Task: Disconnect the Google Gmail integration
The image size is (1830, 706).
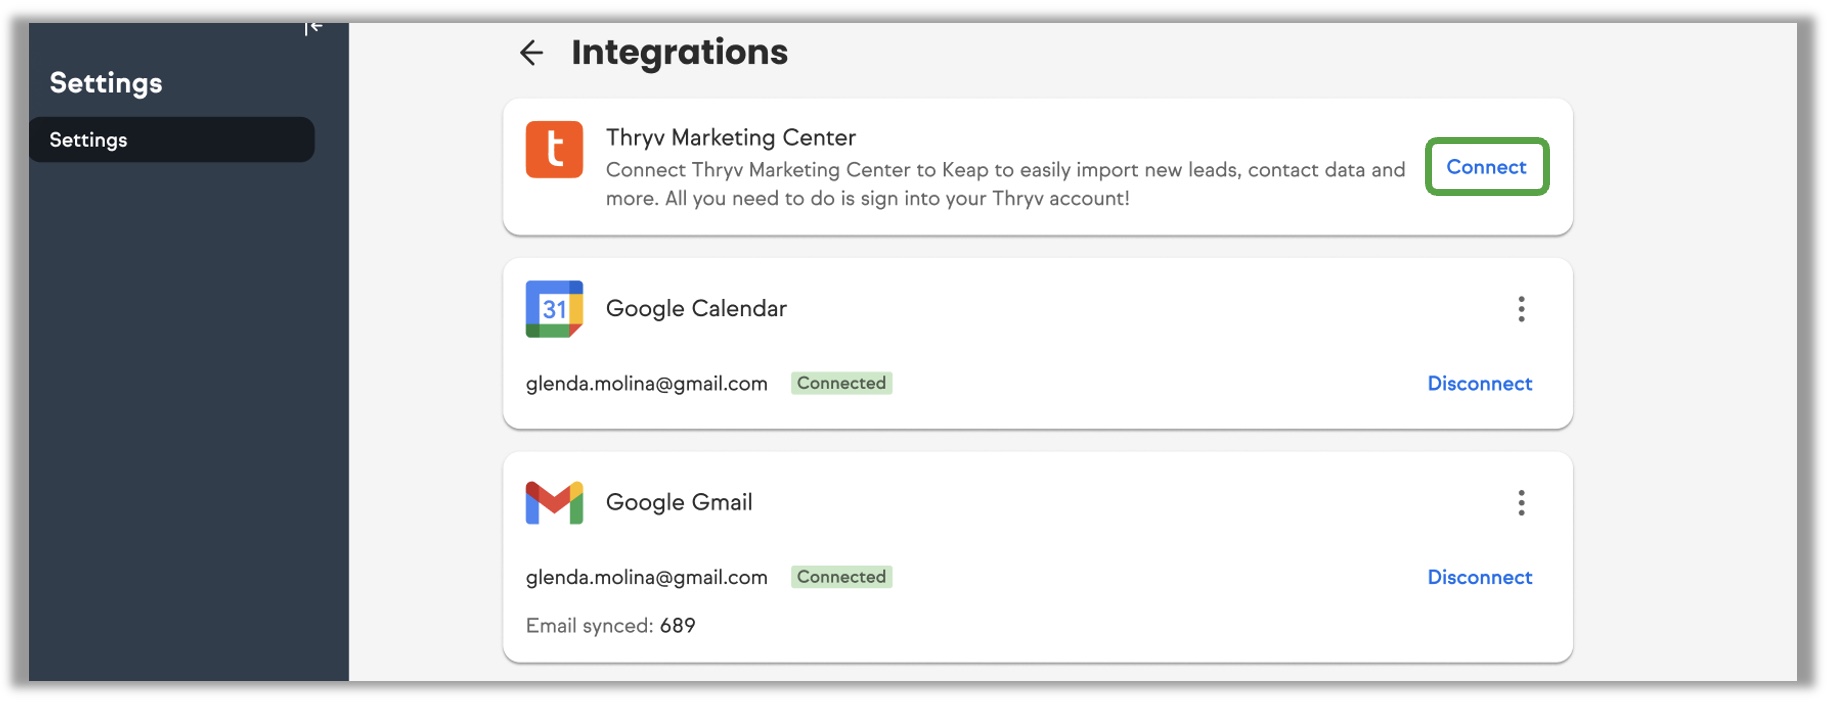Action: (1479, 578)
